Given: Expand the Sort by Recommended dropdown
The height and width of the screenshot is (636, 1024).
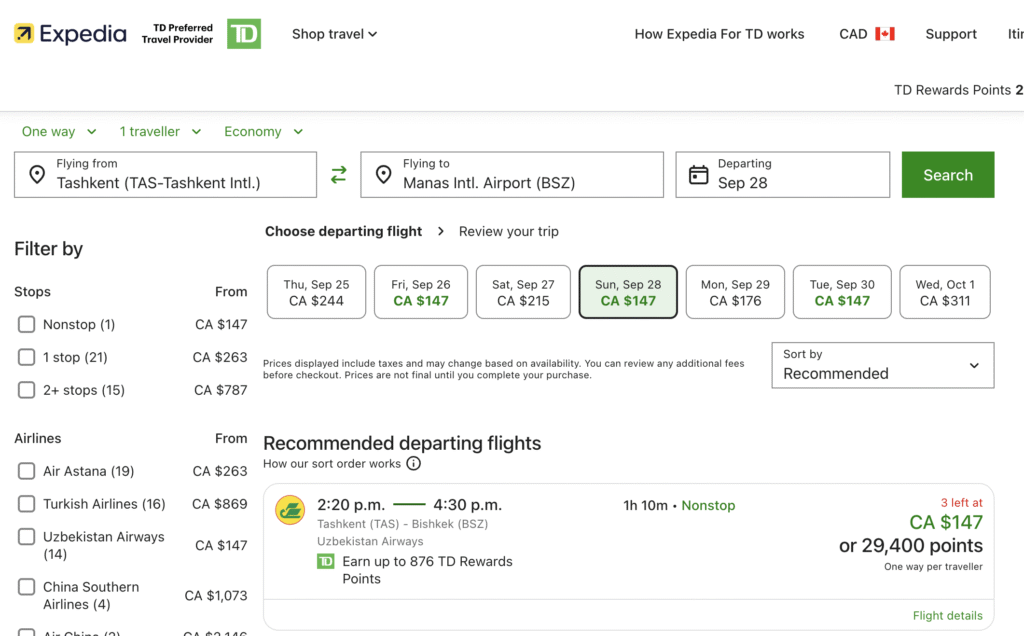Looking at the screenshot, I should click(882, 365).
